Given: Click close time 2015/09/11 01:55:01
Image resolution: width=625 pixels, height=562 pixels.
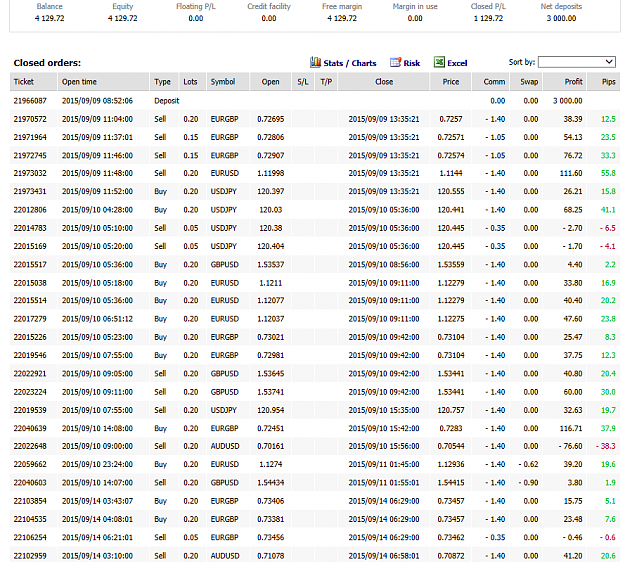Looking at the screenshot, I should 384,483.
